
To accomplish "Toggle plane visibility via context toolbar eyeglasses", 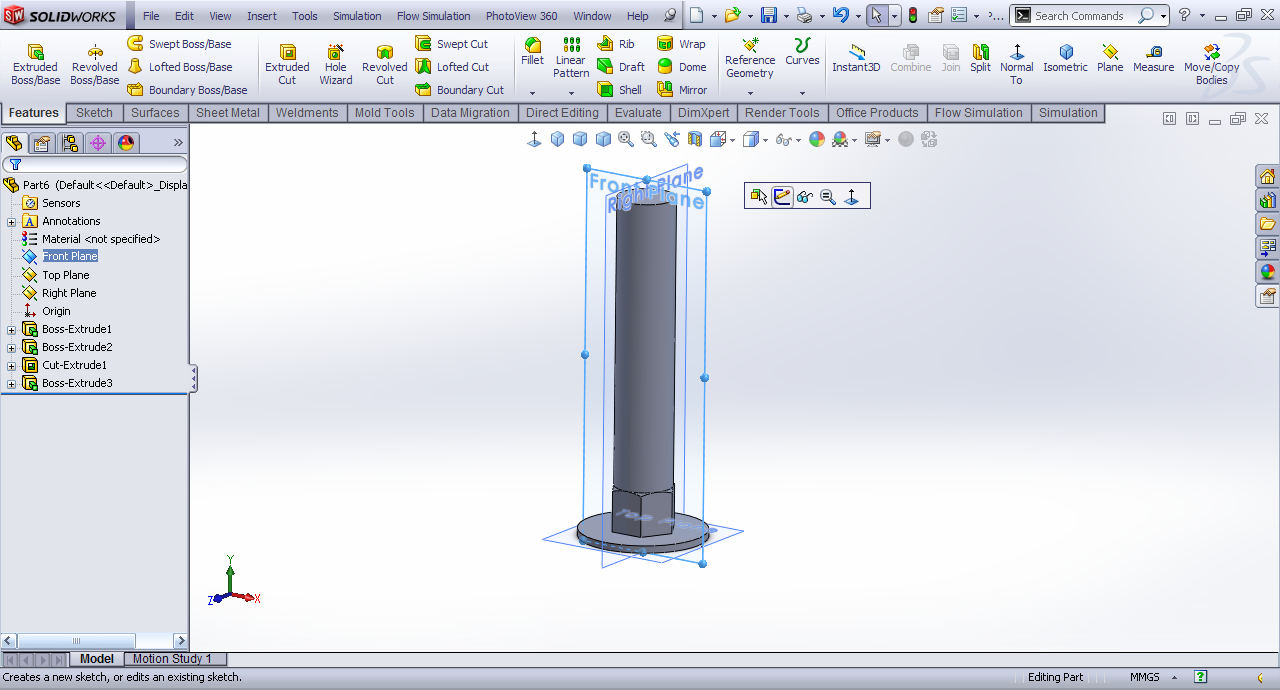I will pos(805,197).
